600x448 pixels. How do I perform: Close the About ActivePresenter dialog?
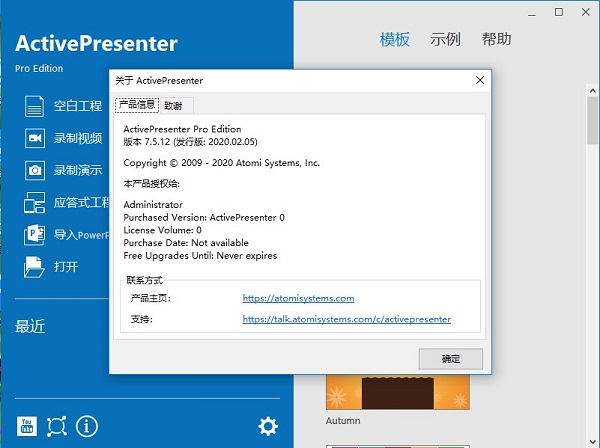point(480,80)
